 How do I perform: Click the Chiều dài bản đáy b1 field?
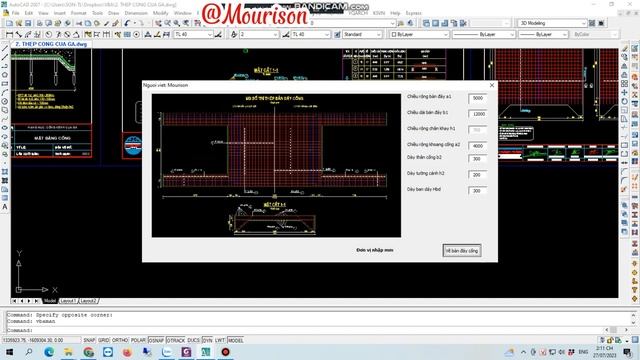pos(478,114)
